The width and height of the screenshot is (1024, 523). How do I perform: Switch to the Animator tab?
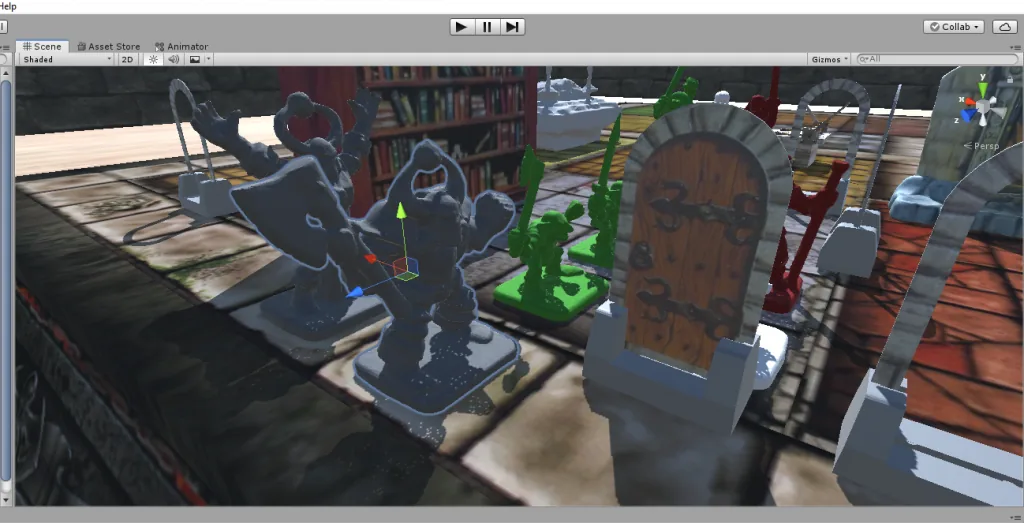point(182,46)
